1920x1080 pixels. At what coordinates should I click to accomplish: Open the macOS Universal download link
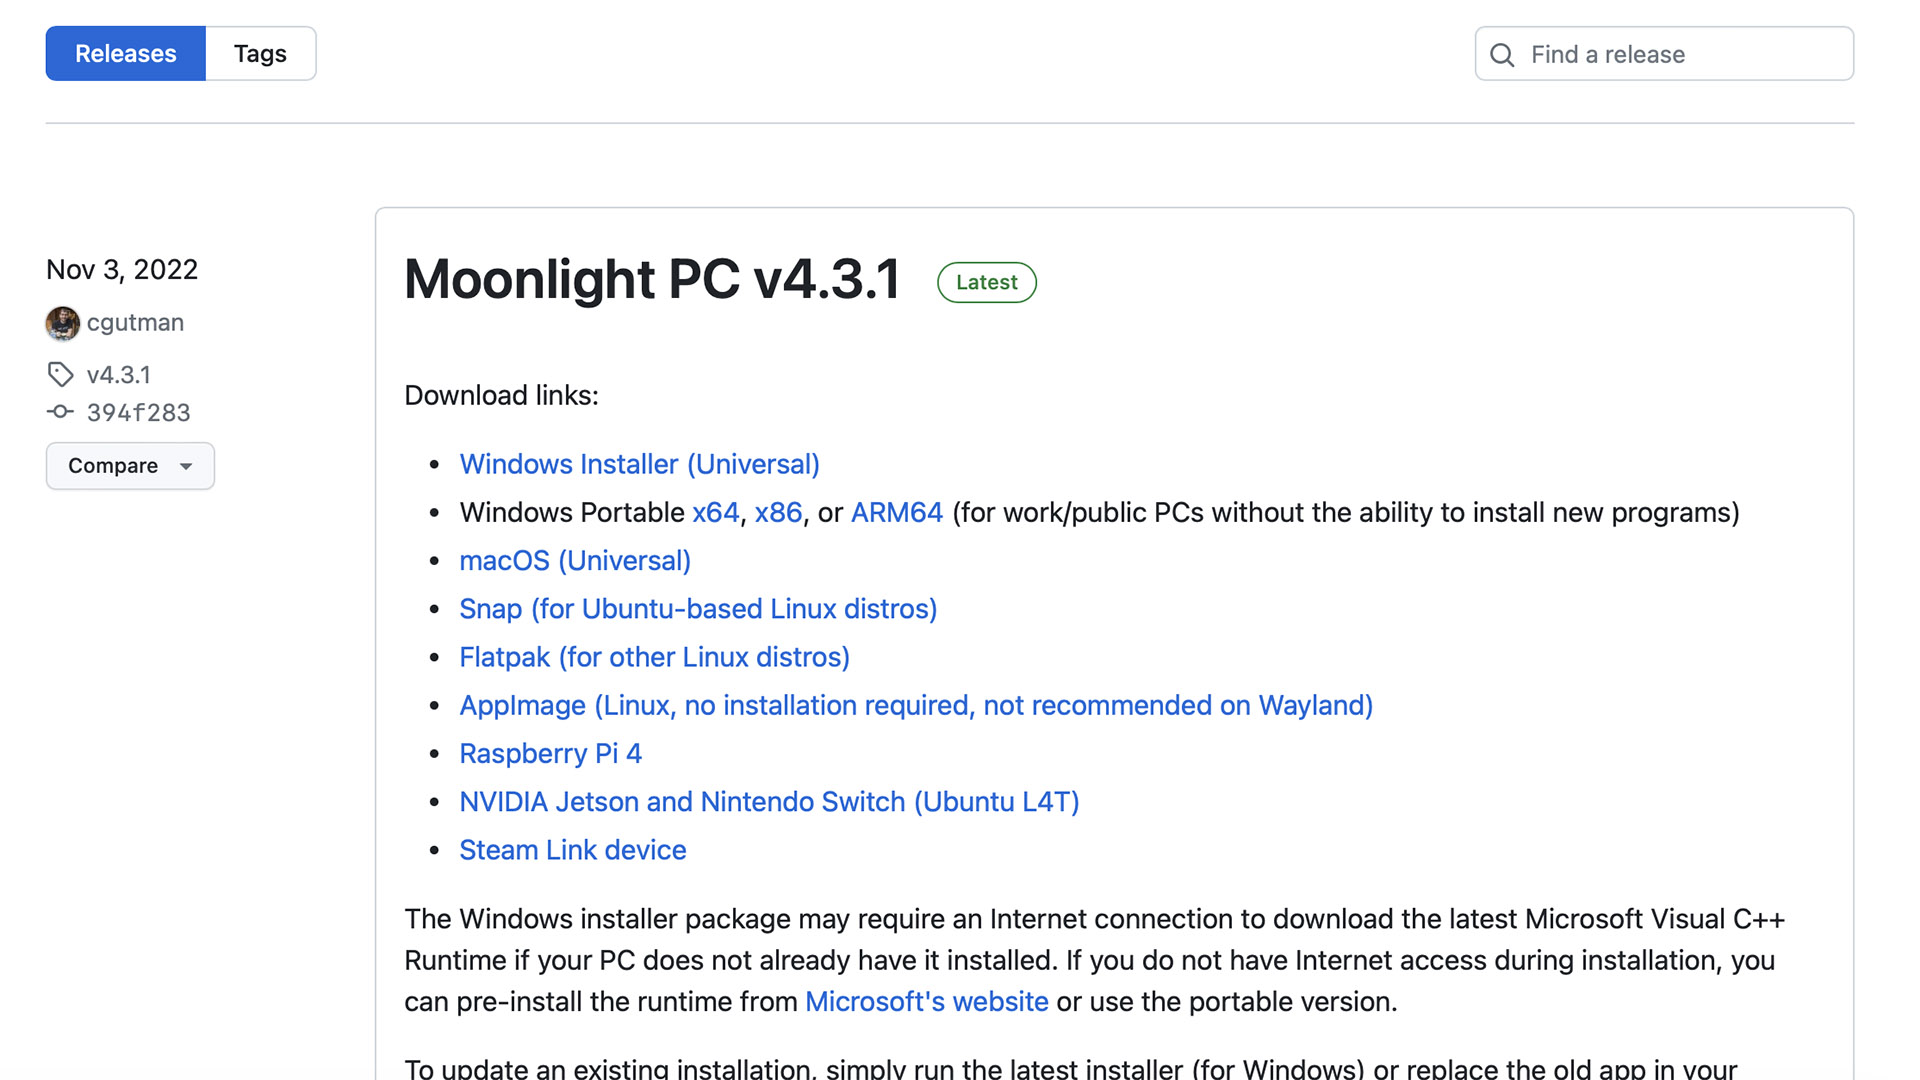click(575, 560)
